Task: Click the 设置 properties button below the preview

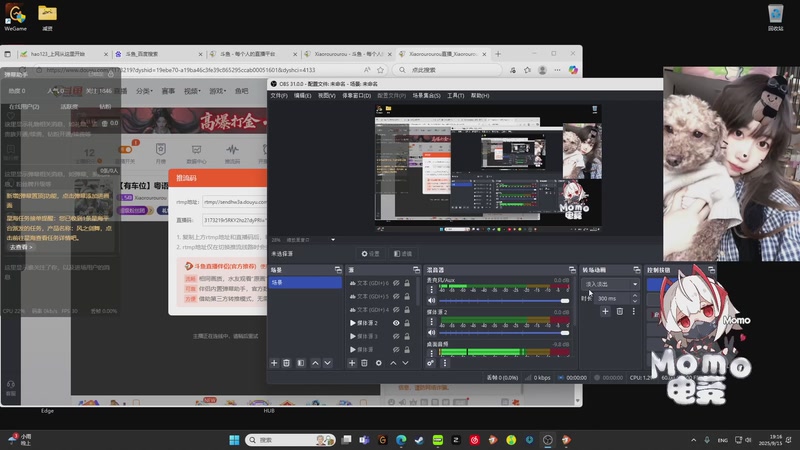Action: tap(371, 254)
